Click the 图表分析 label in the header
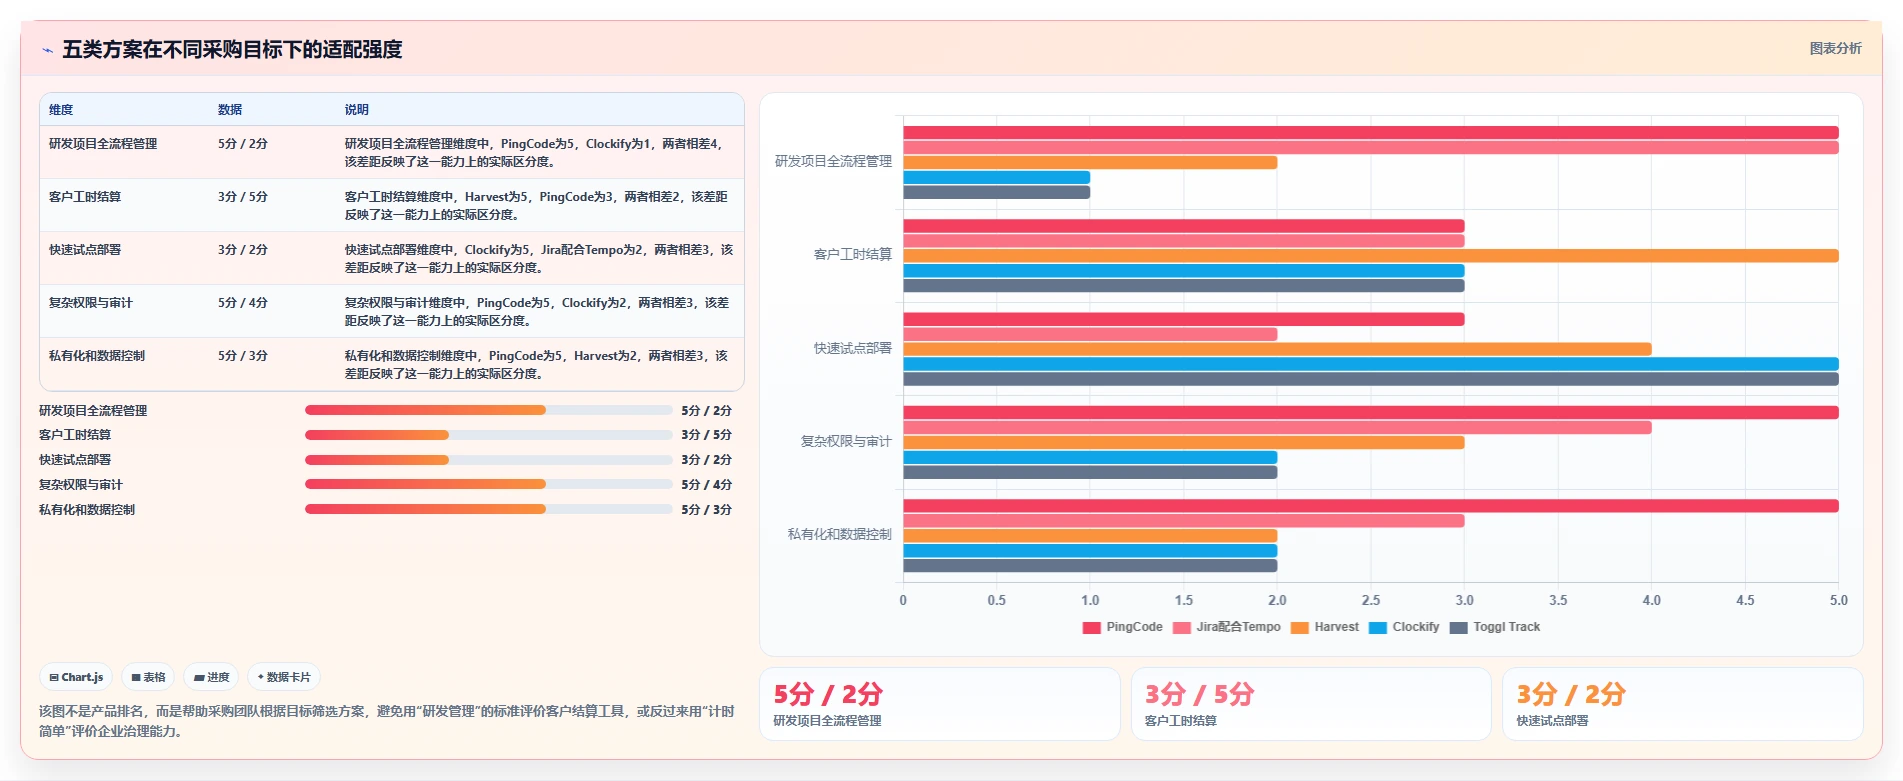The width and height of the screenshot is (1903, 781). click(1835, 48)
